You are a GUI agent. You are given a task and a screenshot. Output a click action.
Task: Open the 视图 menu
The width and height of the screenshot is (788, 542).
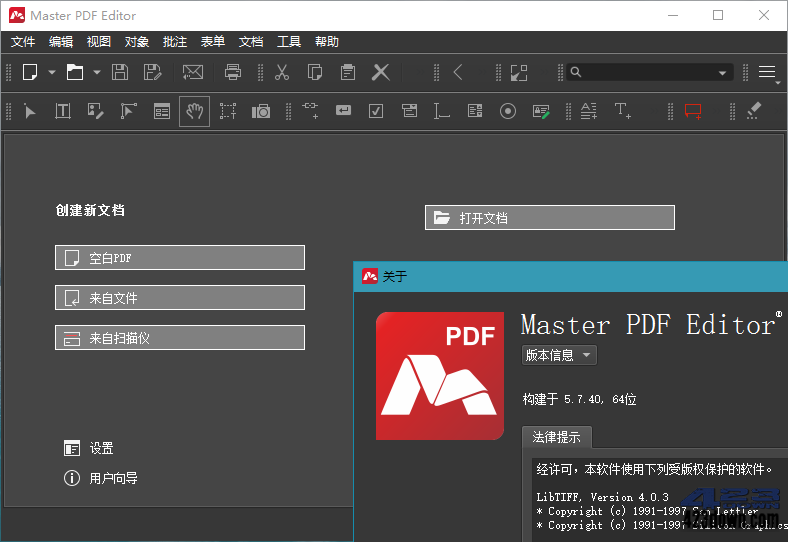click(x=98, y=42)
